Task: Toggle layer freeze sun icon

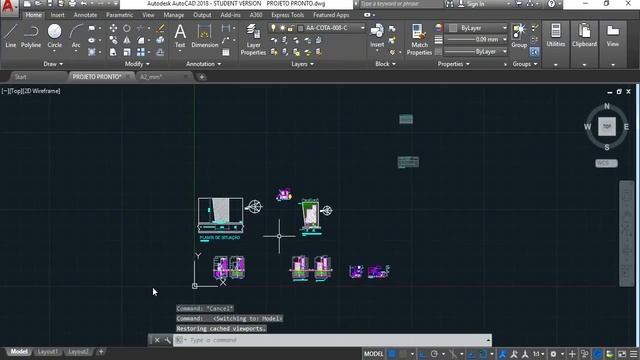Action: (x=282, y=28)
